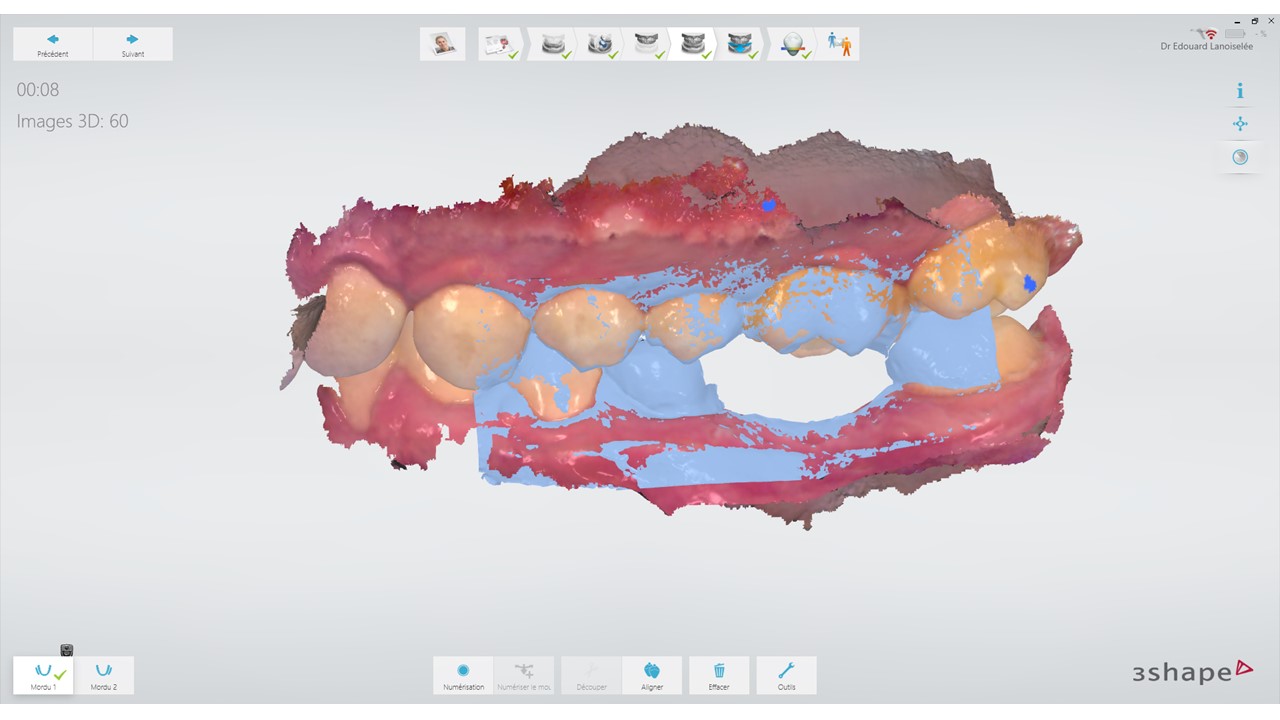Select the active bite scan workflow step
Screen dimensions: 1280x720
[x=692, y=44]
